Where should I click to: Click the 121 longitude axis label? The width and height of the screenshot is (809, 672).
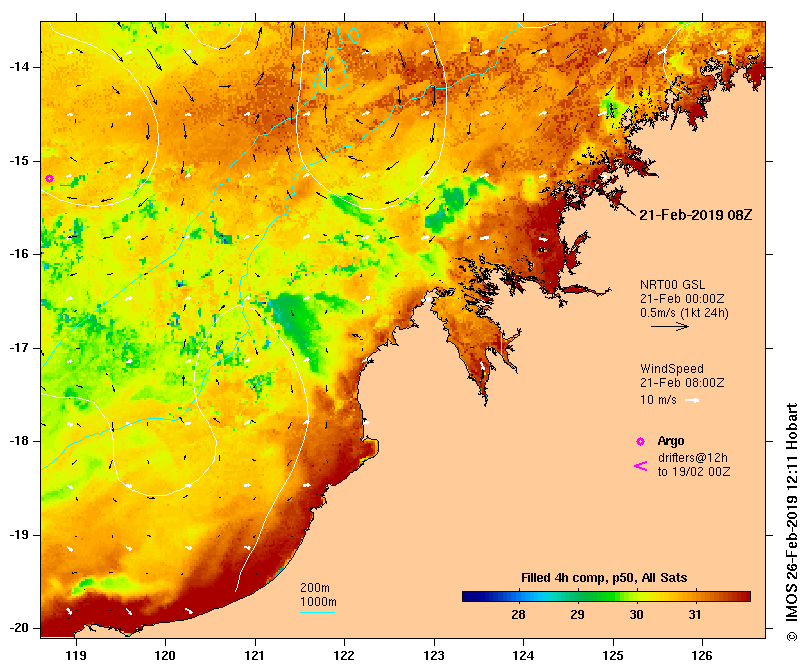[x=254, y=656]
